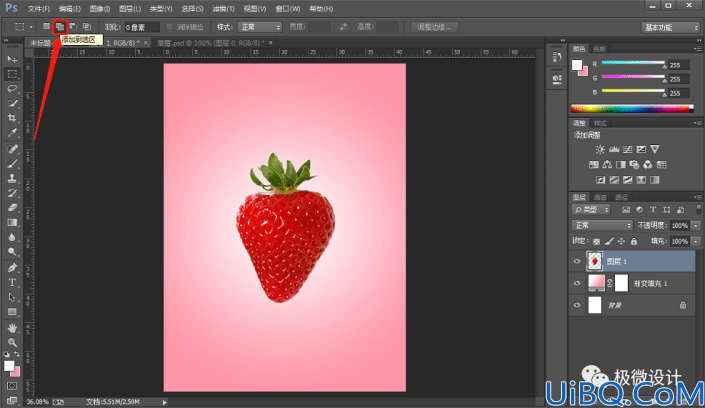Open the 选择(S) menu
This screenshot has width=705, height=408.
click(x=192, y=9)
